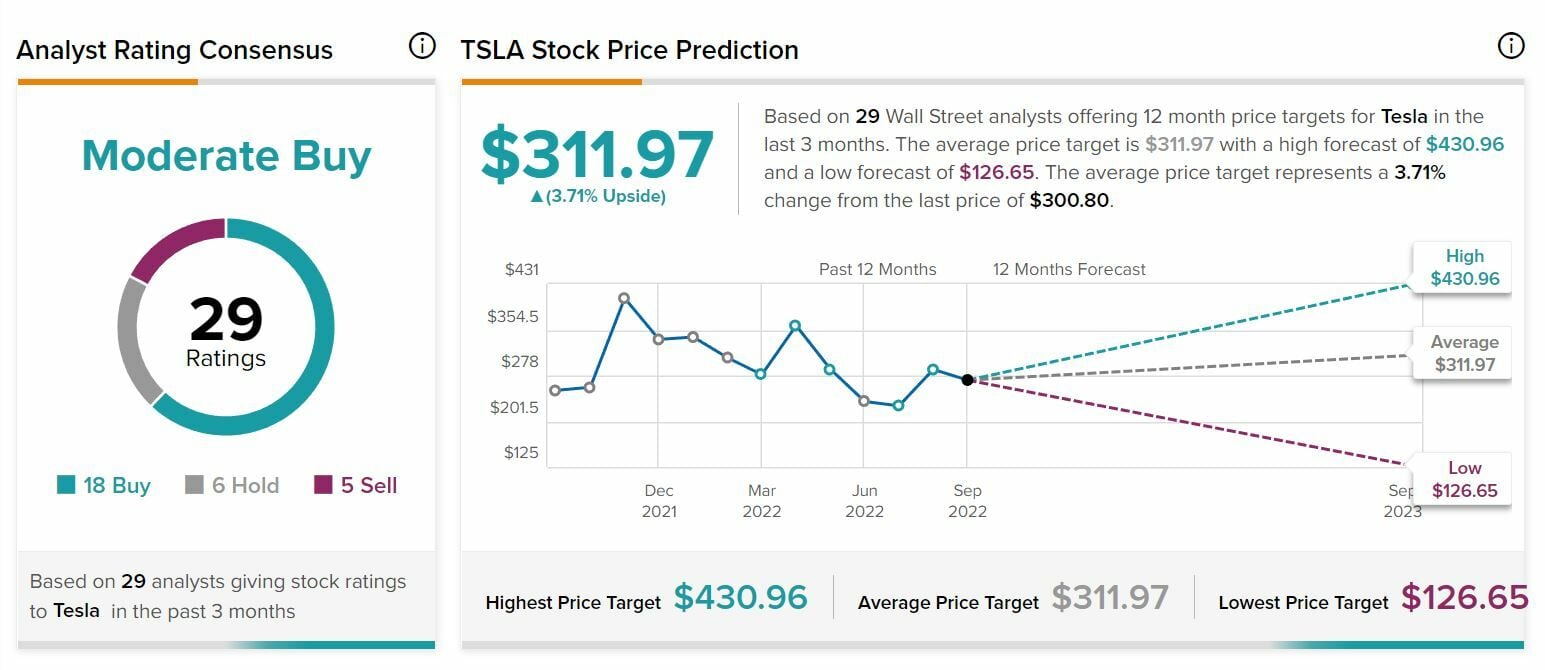The width and height of the screenshot is (1545, 670).
Task: Click the large $311.97 price target
Action: click(x=597, y=153)
